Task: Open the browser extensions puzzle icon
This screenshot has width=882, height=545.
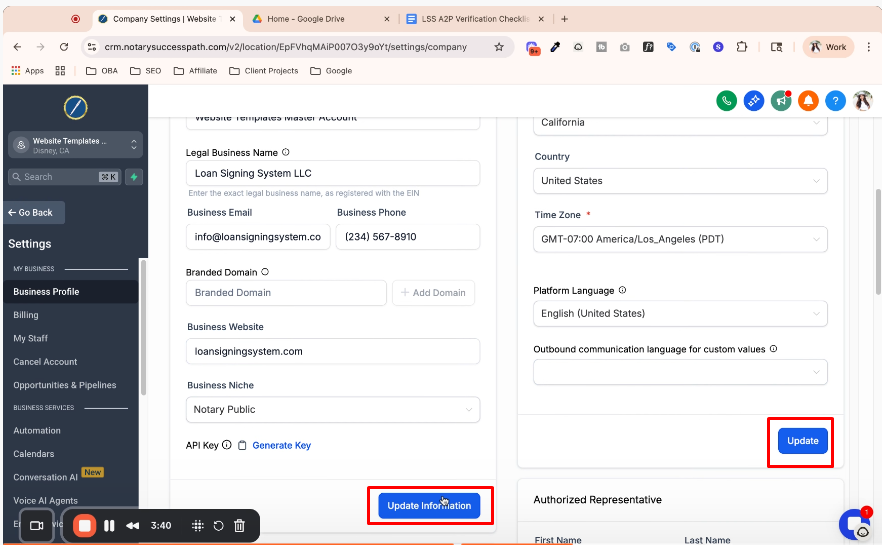Action: pos(741,47)
